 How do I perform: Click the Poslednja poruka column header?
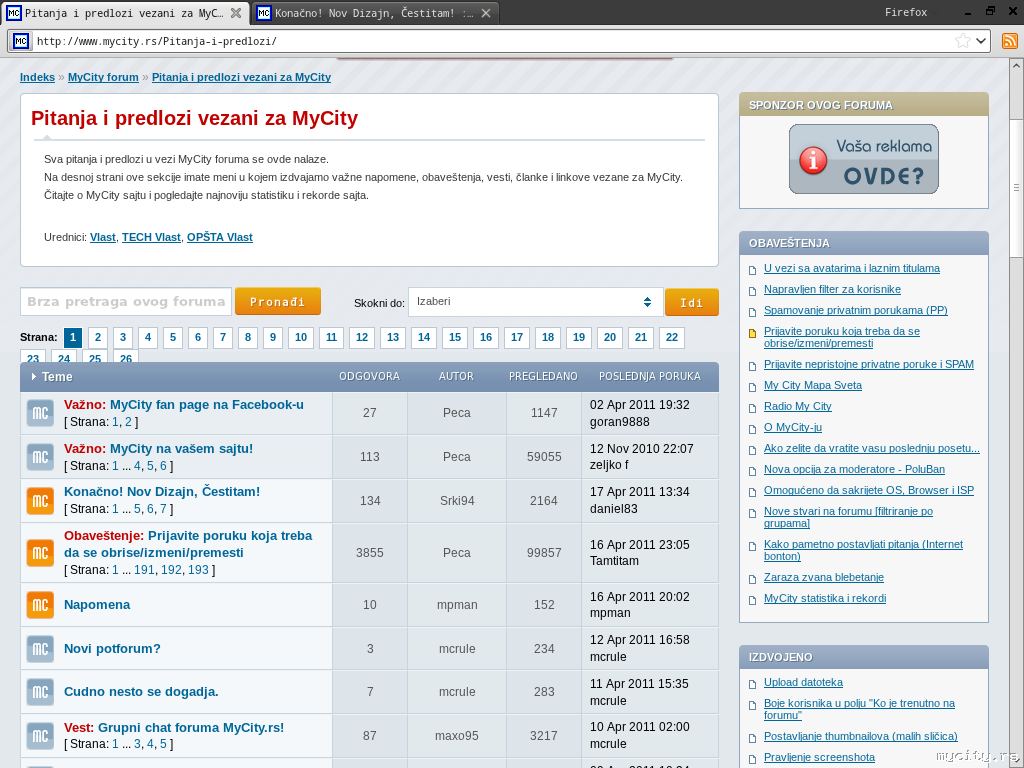(650, 376)
